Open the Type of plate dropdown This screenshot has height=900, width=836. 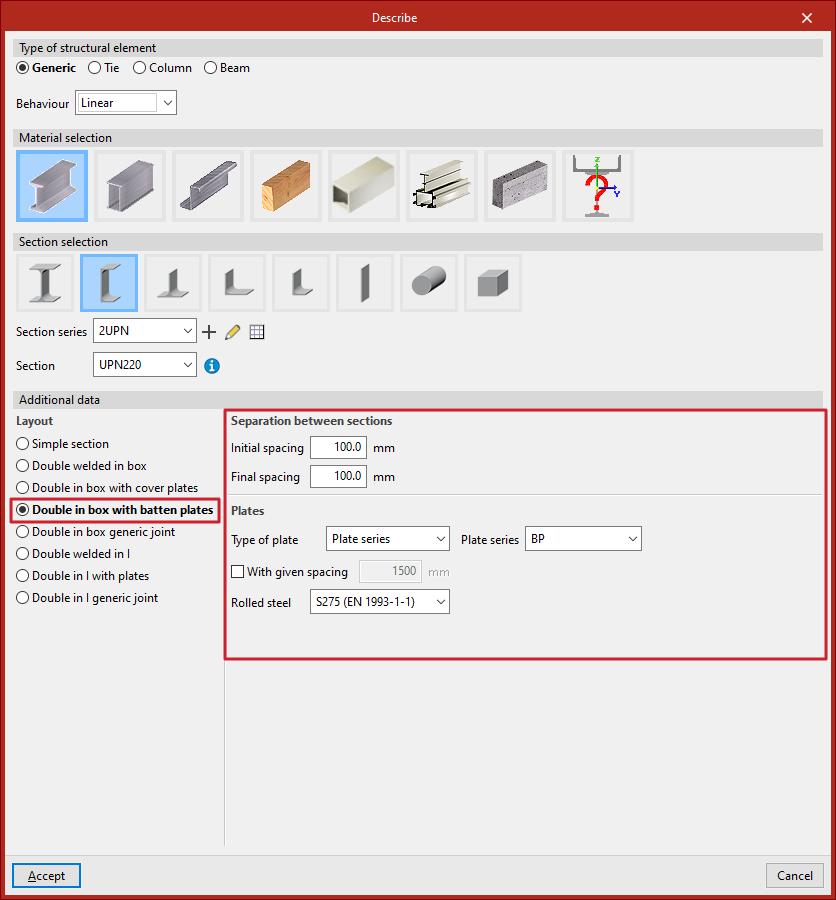point(388,539)
